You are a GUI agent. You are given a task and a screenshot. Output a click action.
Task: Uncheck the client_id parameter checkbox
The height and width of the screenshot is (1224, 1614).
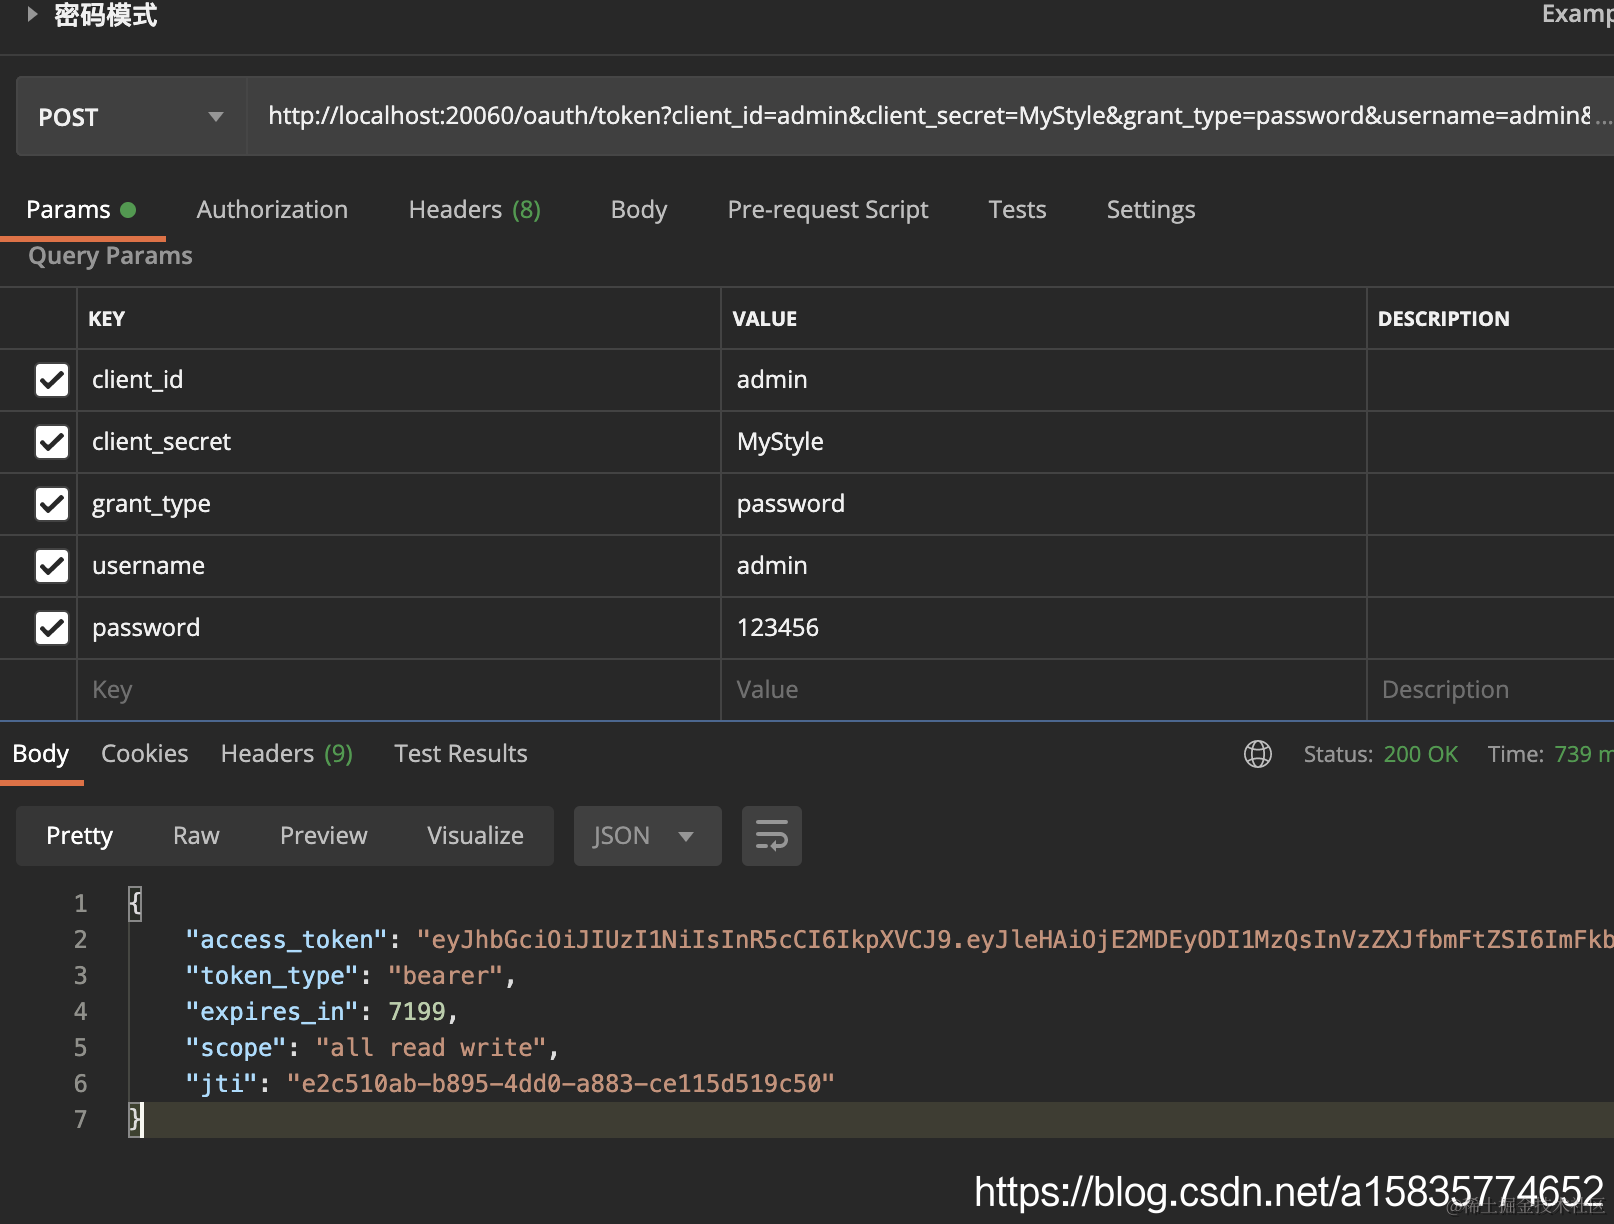(52, 380)
